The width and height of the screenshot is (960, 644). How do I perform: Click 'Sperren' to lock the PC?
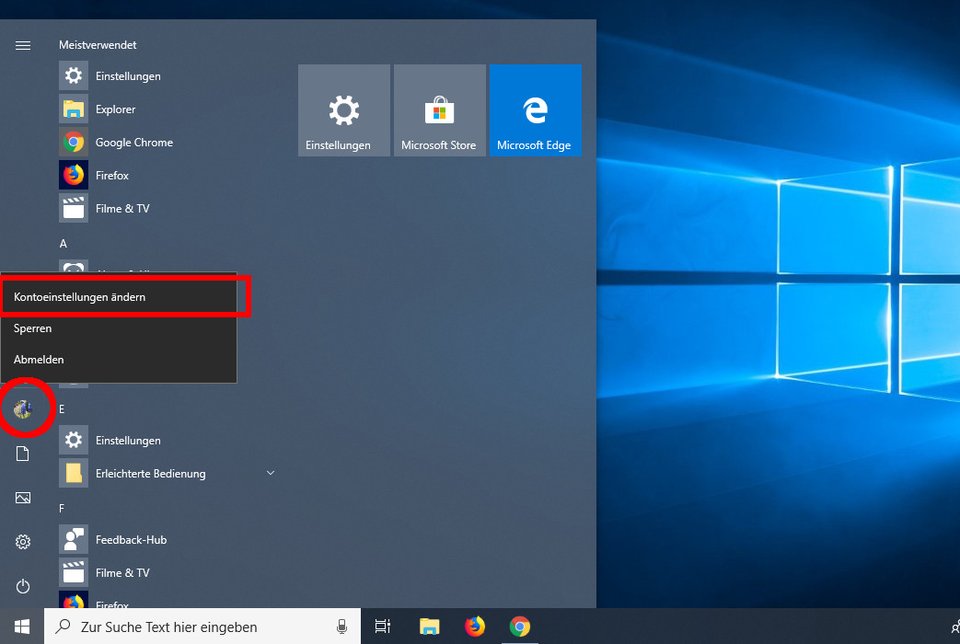tap(32, 328)
